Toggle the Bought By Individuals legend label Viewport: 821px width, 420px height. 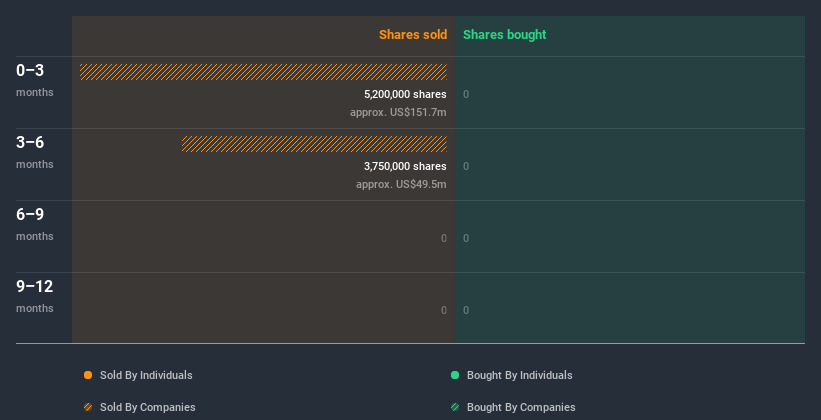pos(519,375)
